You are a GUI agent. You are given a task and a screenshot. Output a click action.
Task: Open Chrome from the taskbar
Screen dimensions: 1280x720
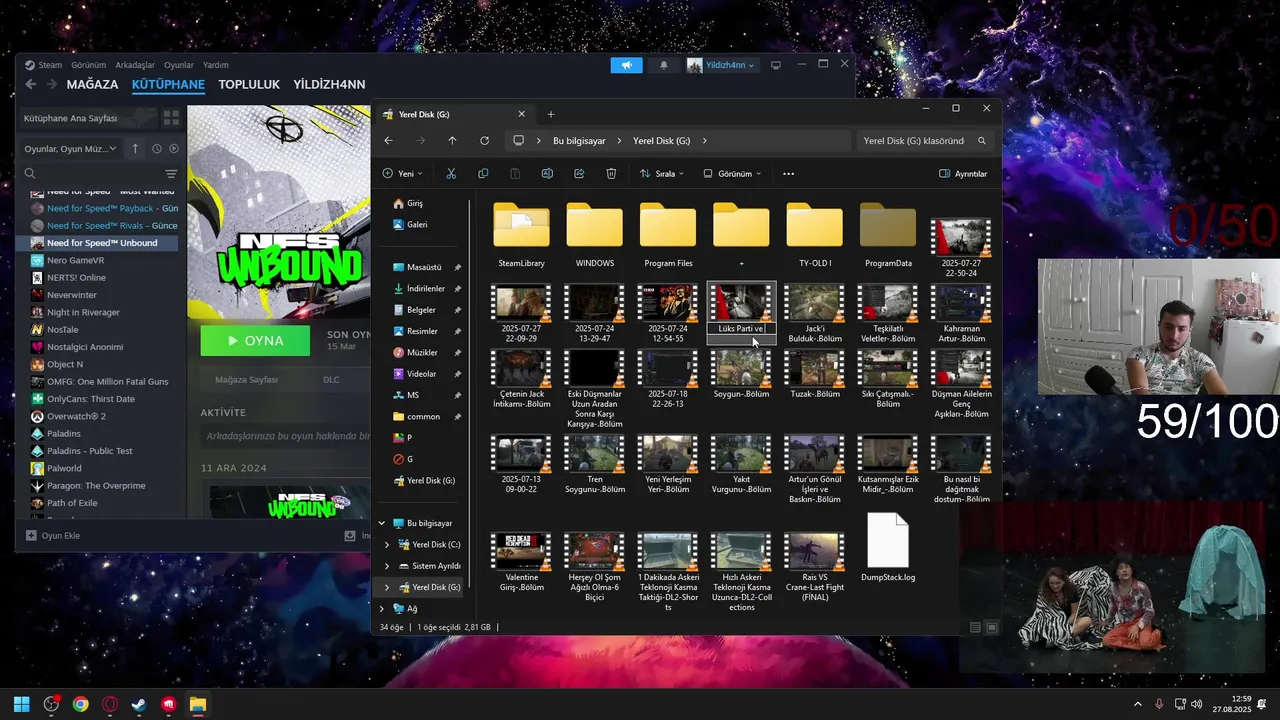[80, 704]
